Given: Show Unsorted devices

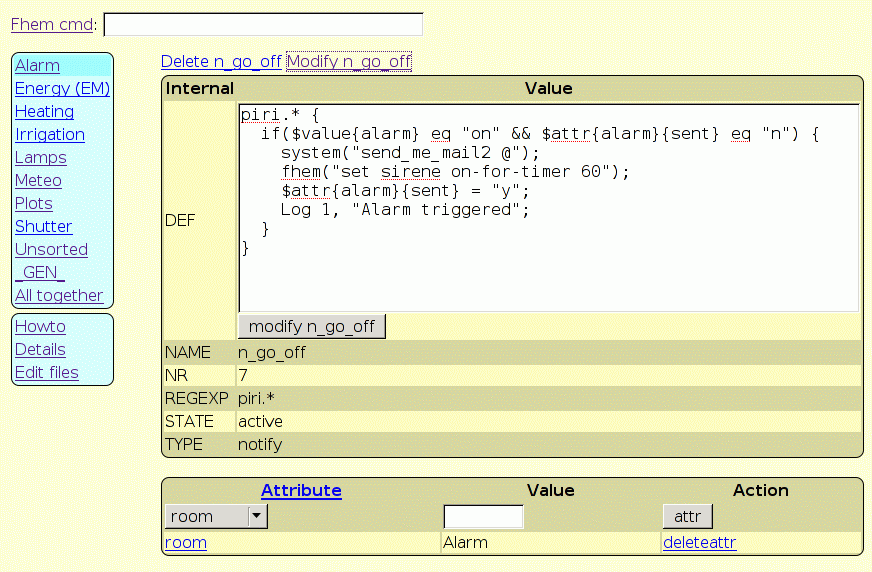Looking at the screenshot, I should coord(51,249).
